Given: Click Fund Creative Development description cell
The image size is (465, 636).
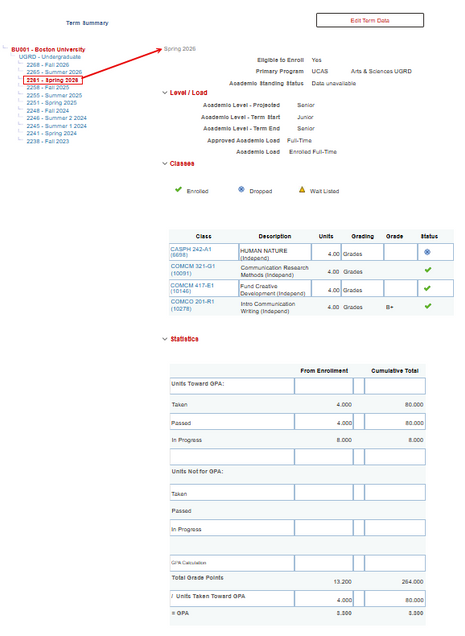Looking at the screenshot, I should tap(275, 288).
